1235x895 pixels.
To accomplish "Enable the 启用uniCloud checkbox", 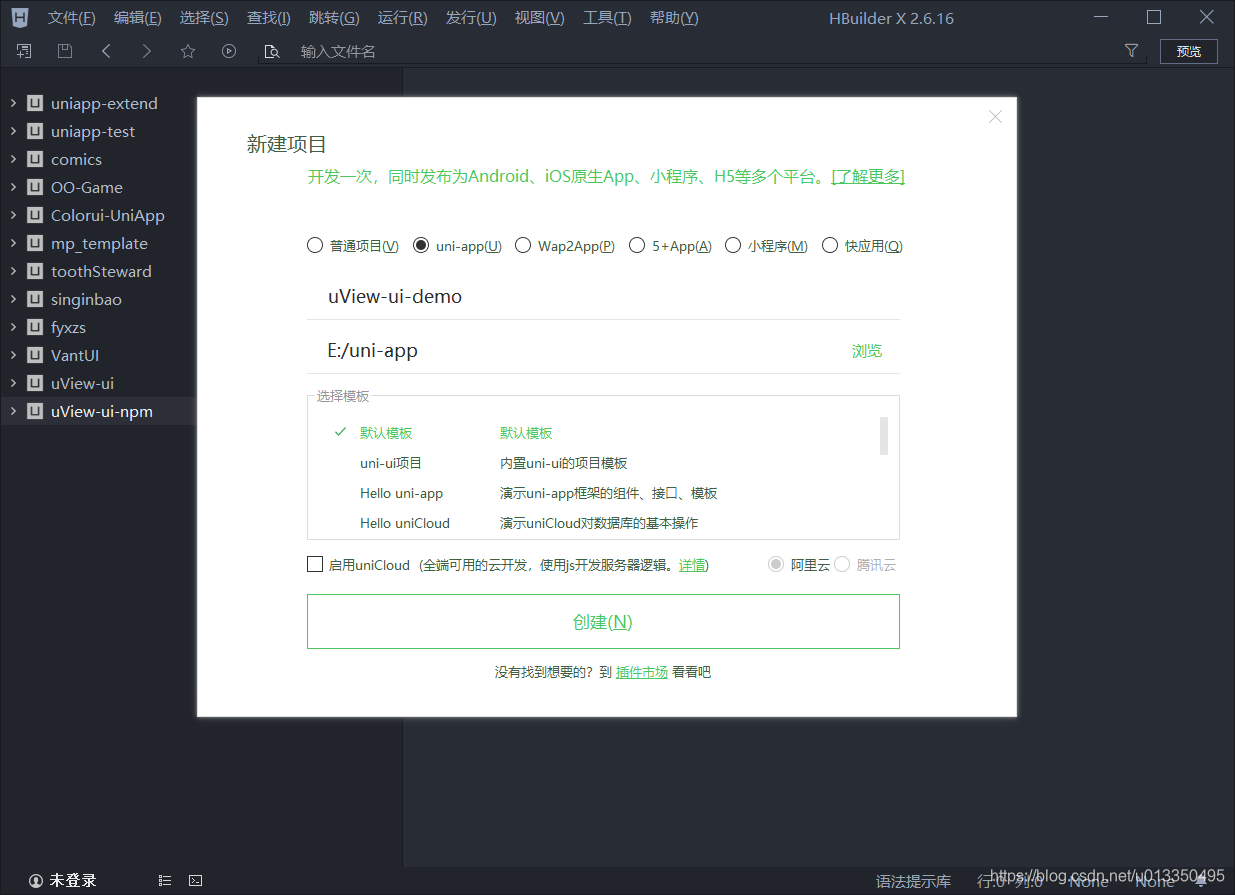I will pyautogui.click(x=315, y=564).
